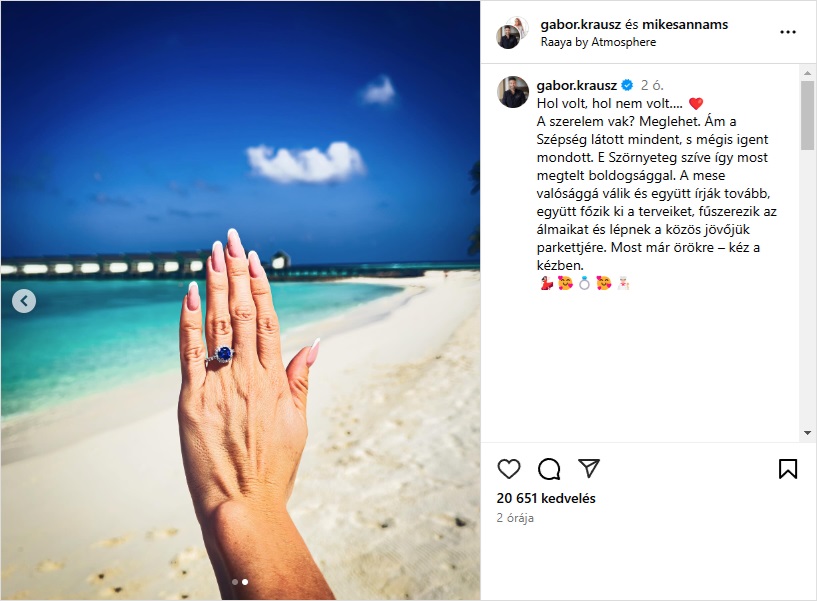Like the post with the heart icon
Screen dimensions: 817x601
[509, 469]
